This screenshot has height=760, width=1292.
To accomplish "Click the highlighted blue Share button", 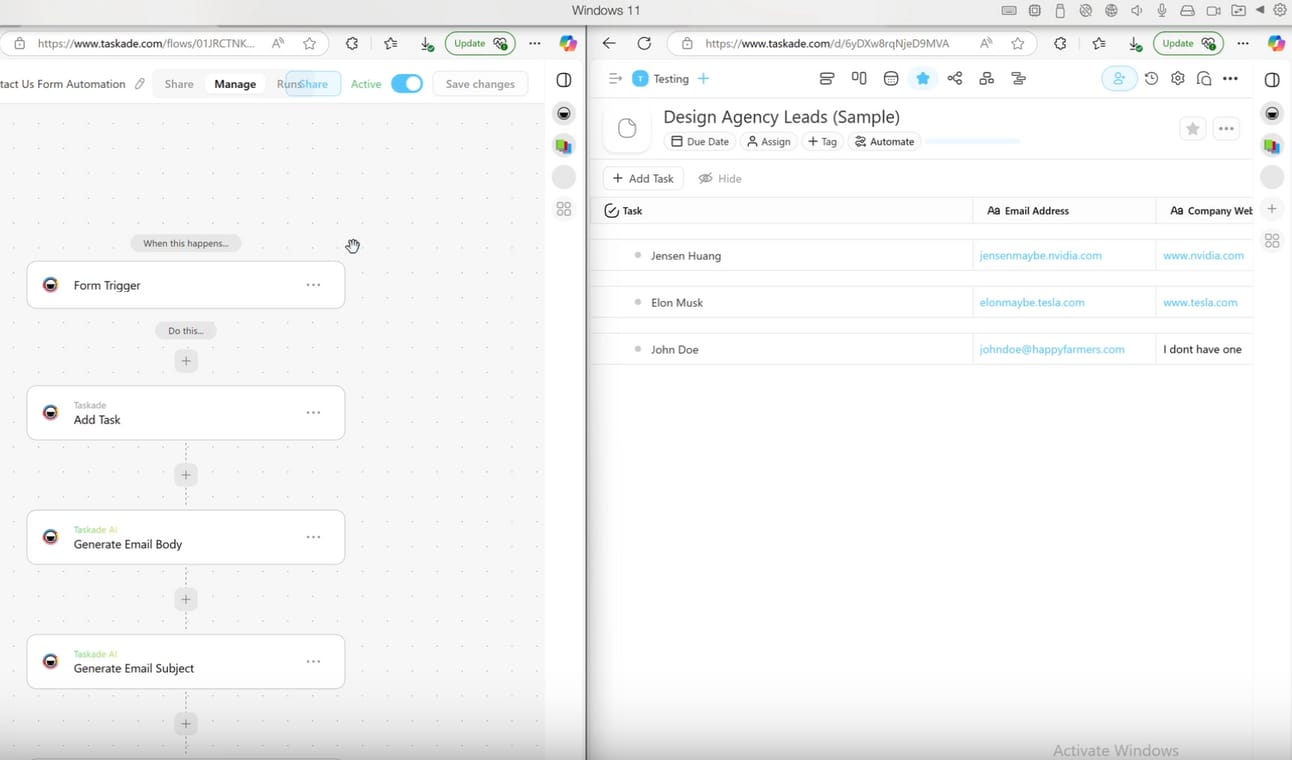I will pos(313,84).
